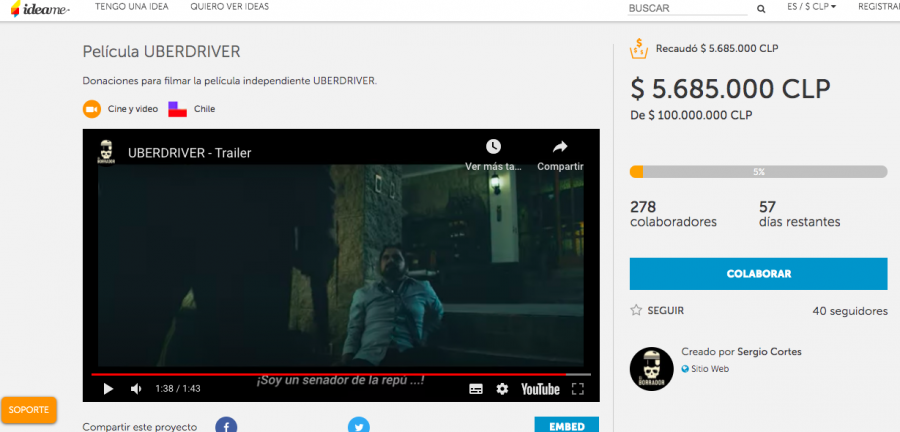Click the search magnifier icon
The image size is (900, 432).
(761, 9)
